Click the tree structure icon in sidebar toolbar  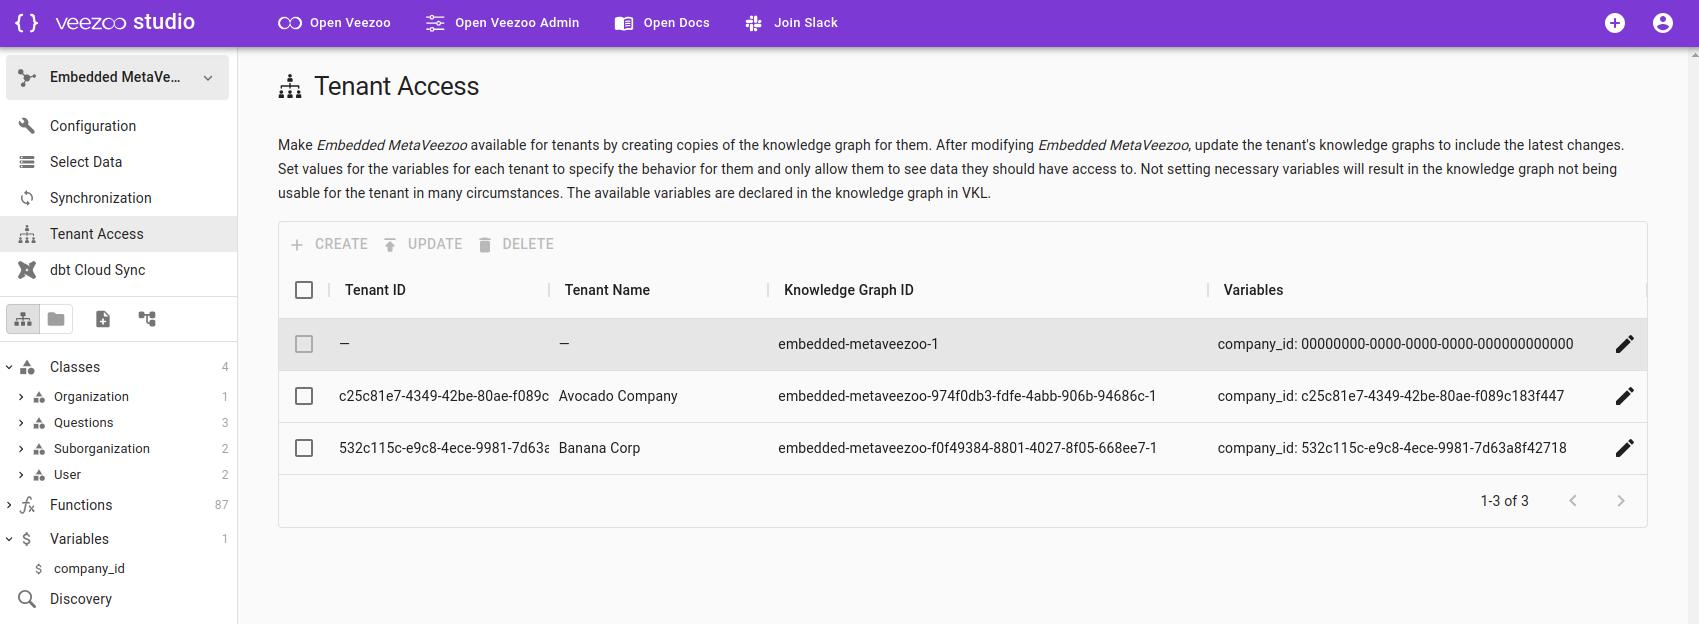pyautogui.click(x=147, y=319)
